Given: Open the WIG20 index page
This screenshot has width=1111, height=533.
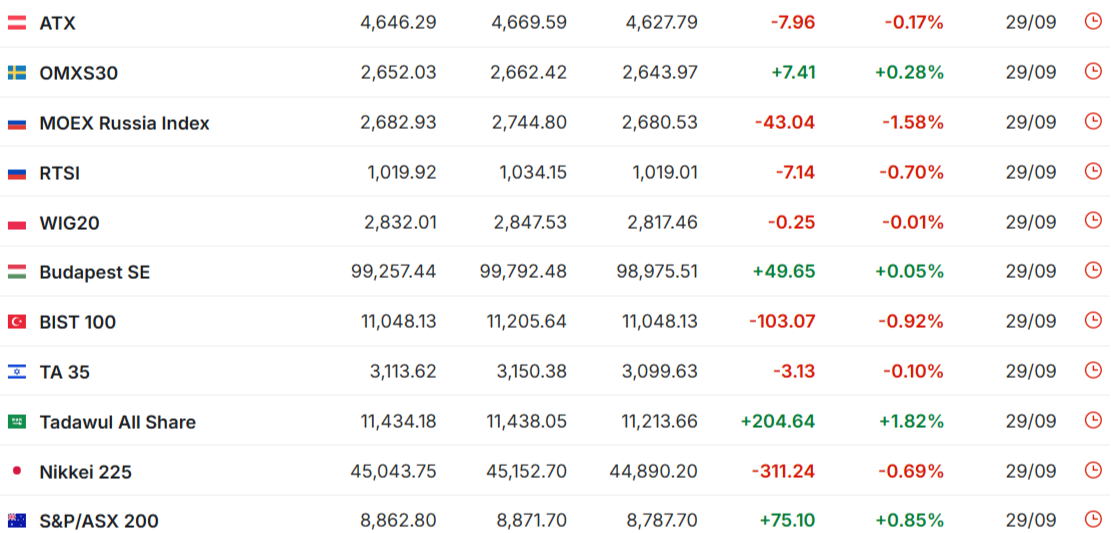Looking at the screenshot, I should (x=69, y=223).
